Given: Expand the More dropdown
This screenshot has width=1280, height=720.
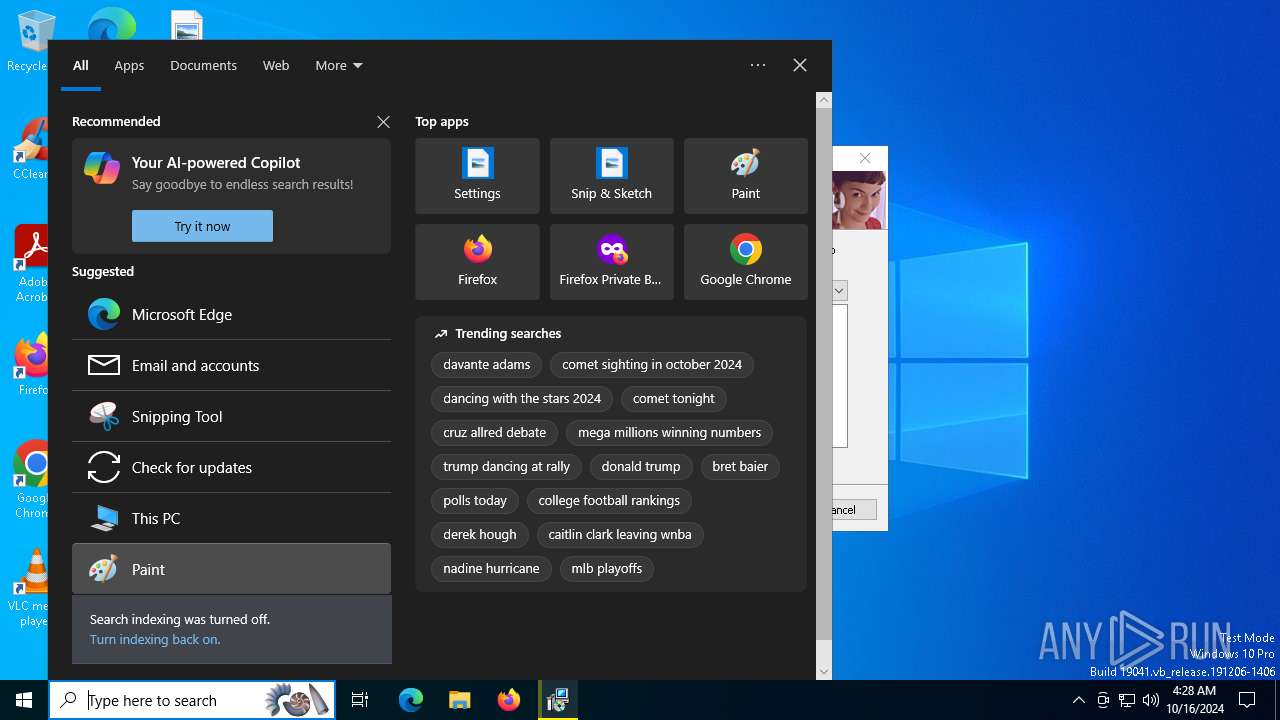Looking at the screenshot, I should coord(339,65).
